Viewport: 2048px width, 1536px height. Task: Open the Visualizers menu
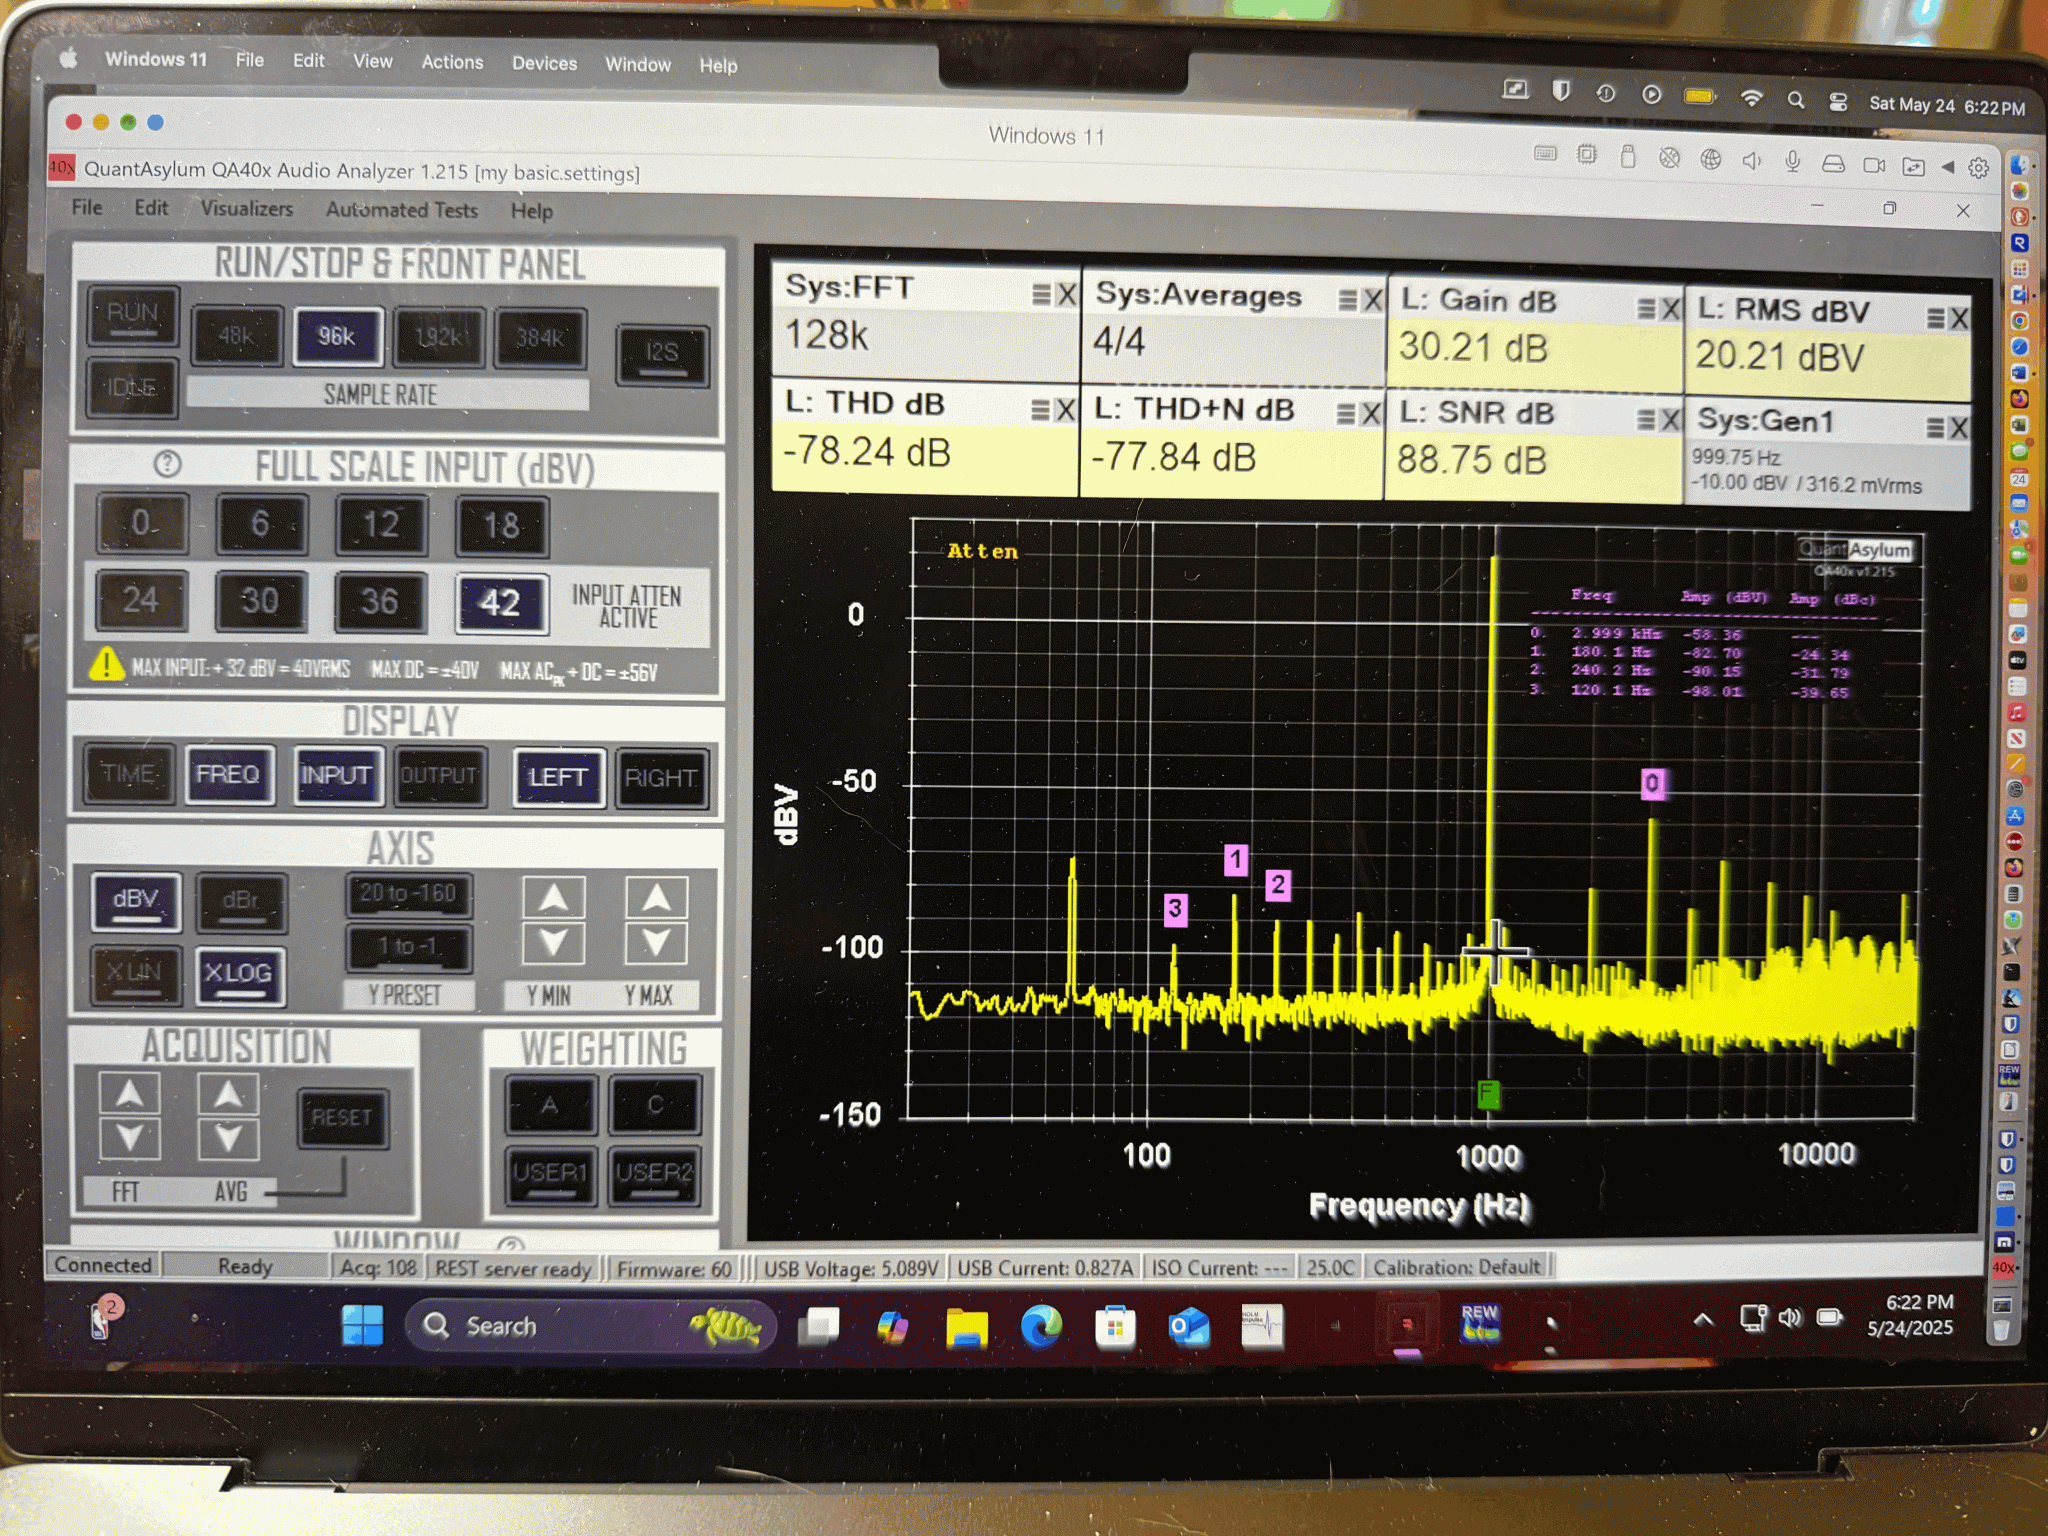click(x=247, y=209)
